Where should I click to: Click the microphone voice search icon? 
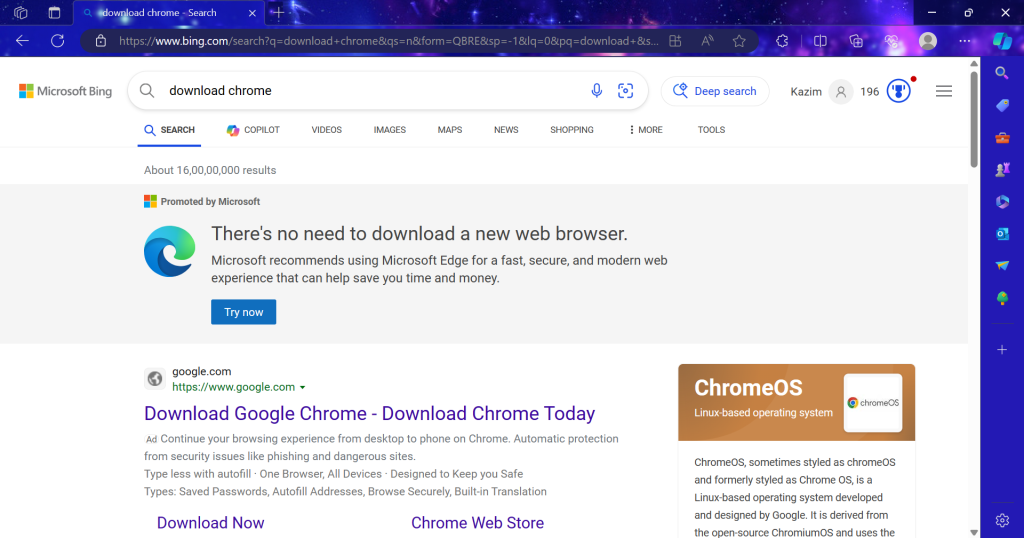point(596,91)
